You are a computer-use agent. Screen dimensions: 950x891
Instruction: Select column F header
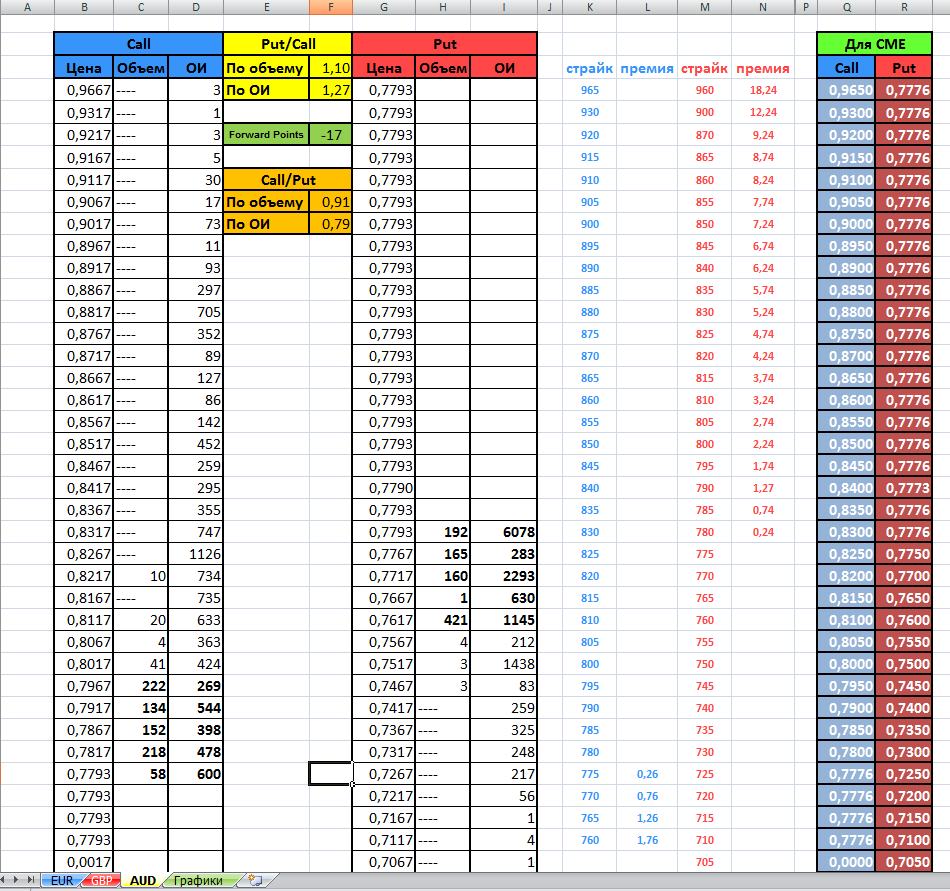pos(331,7)
